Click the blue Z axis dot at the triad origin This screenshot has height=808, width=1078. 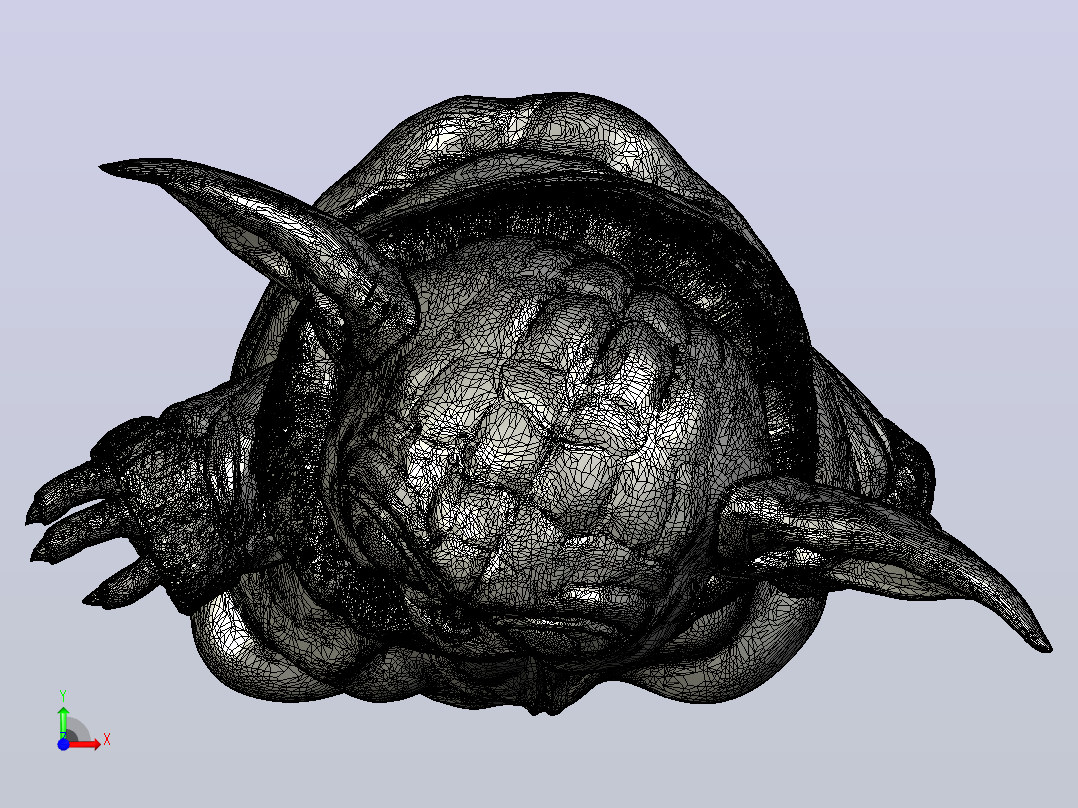[63, 744]
